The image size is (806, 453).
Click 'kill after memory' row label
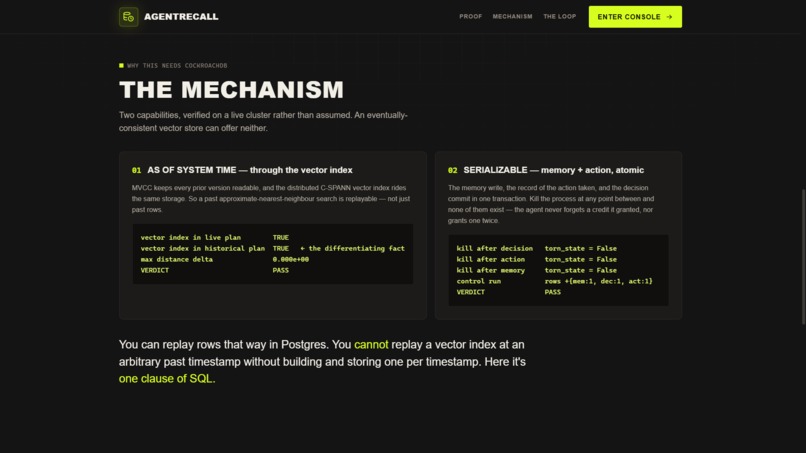click(490, 270)
